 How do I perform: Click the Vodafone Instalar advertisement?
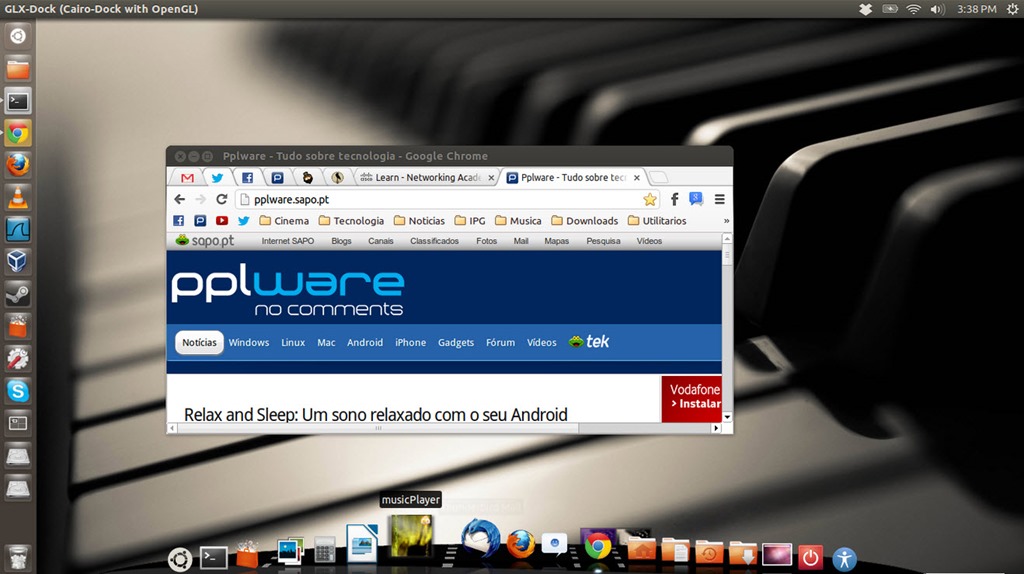point(692,398)
